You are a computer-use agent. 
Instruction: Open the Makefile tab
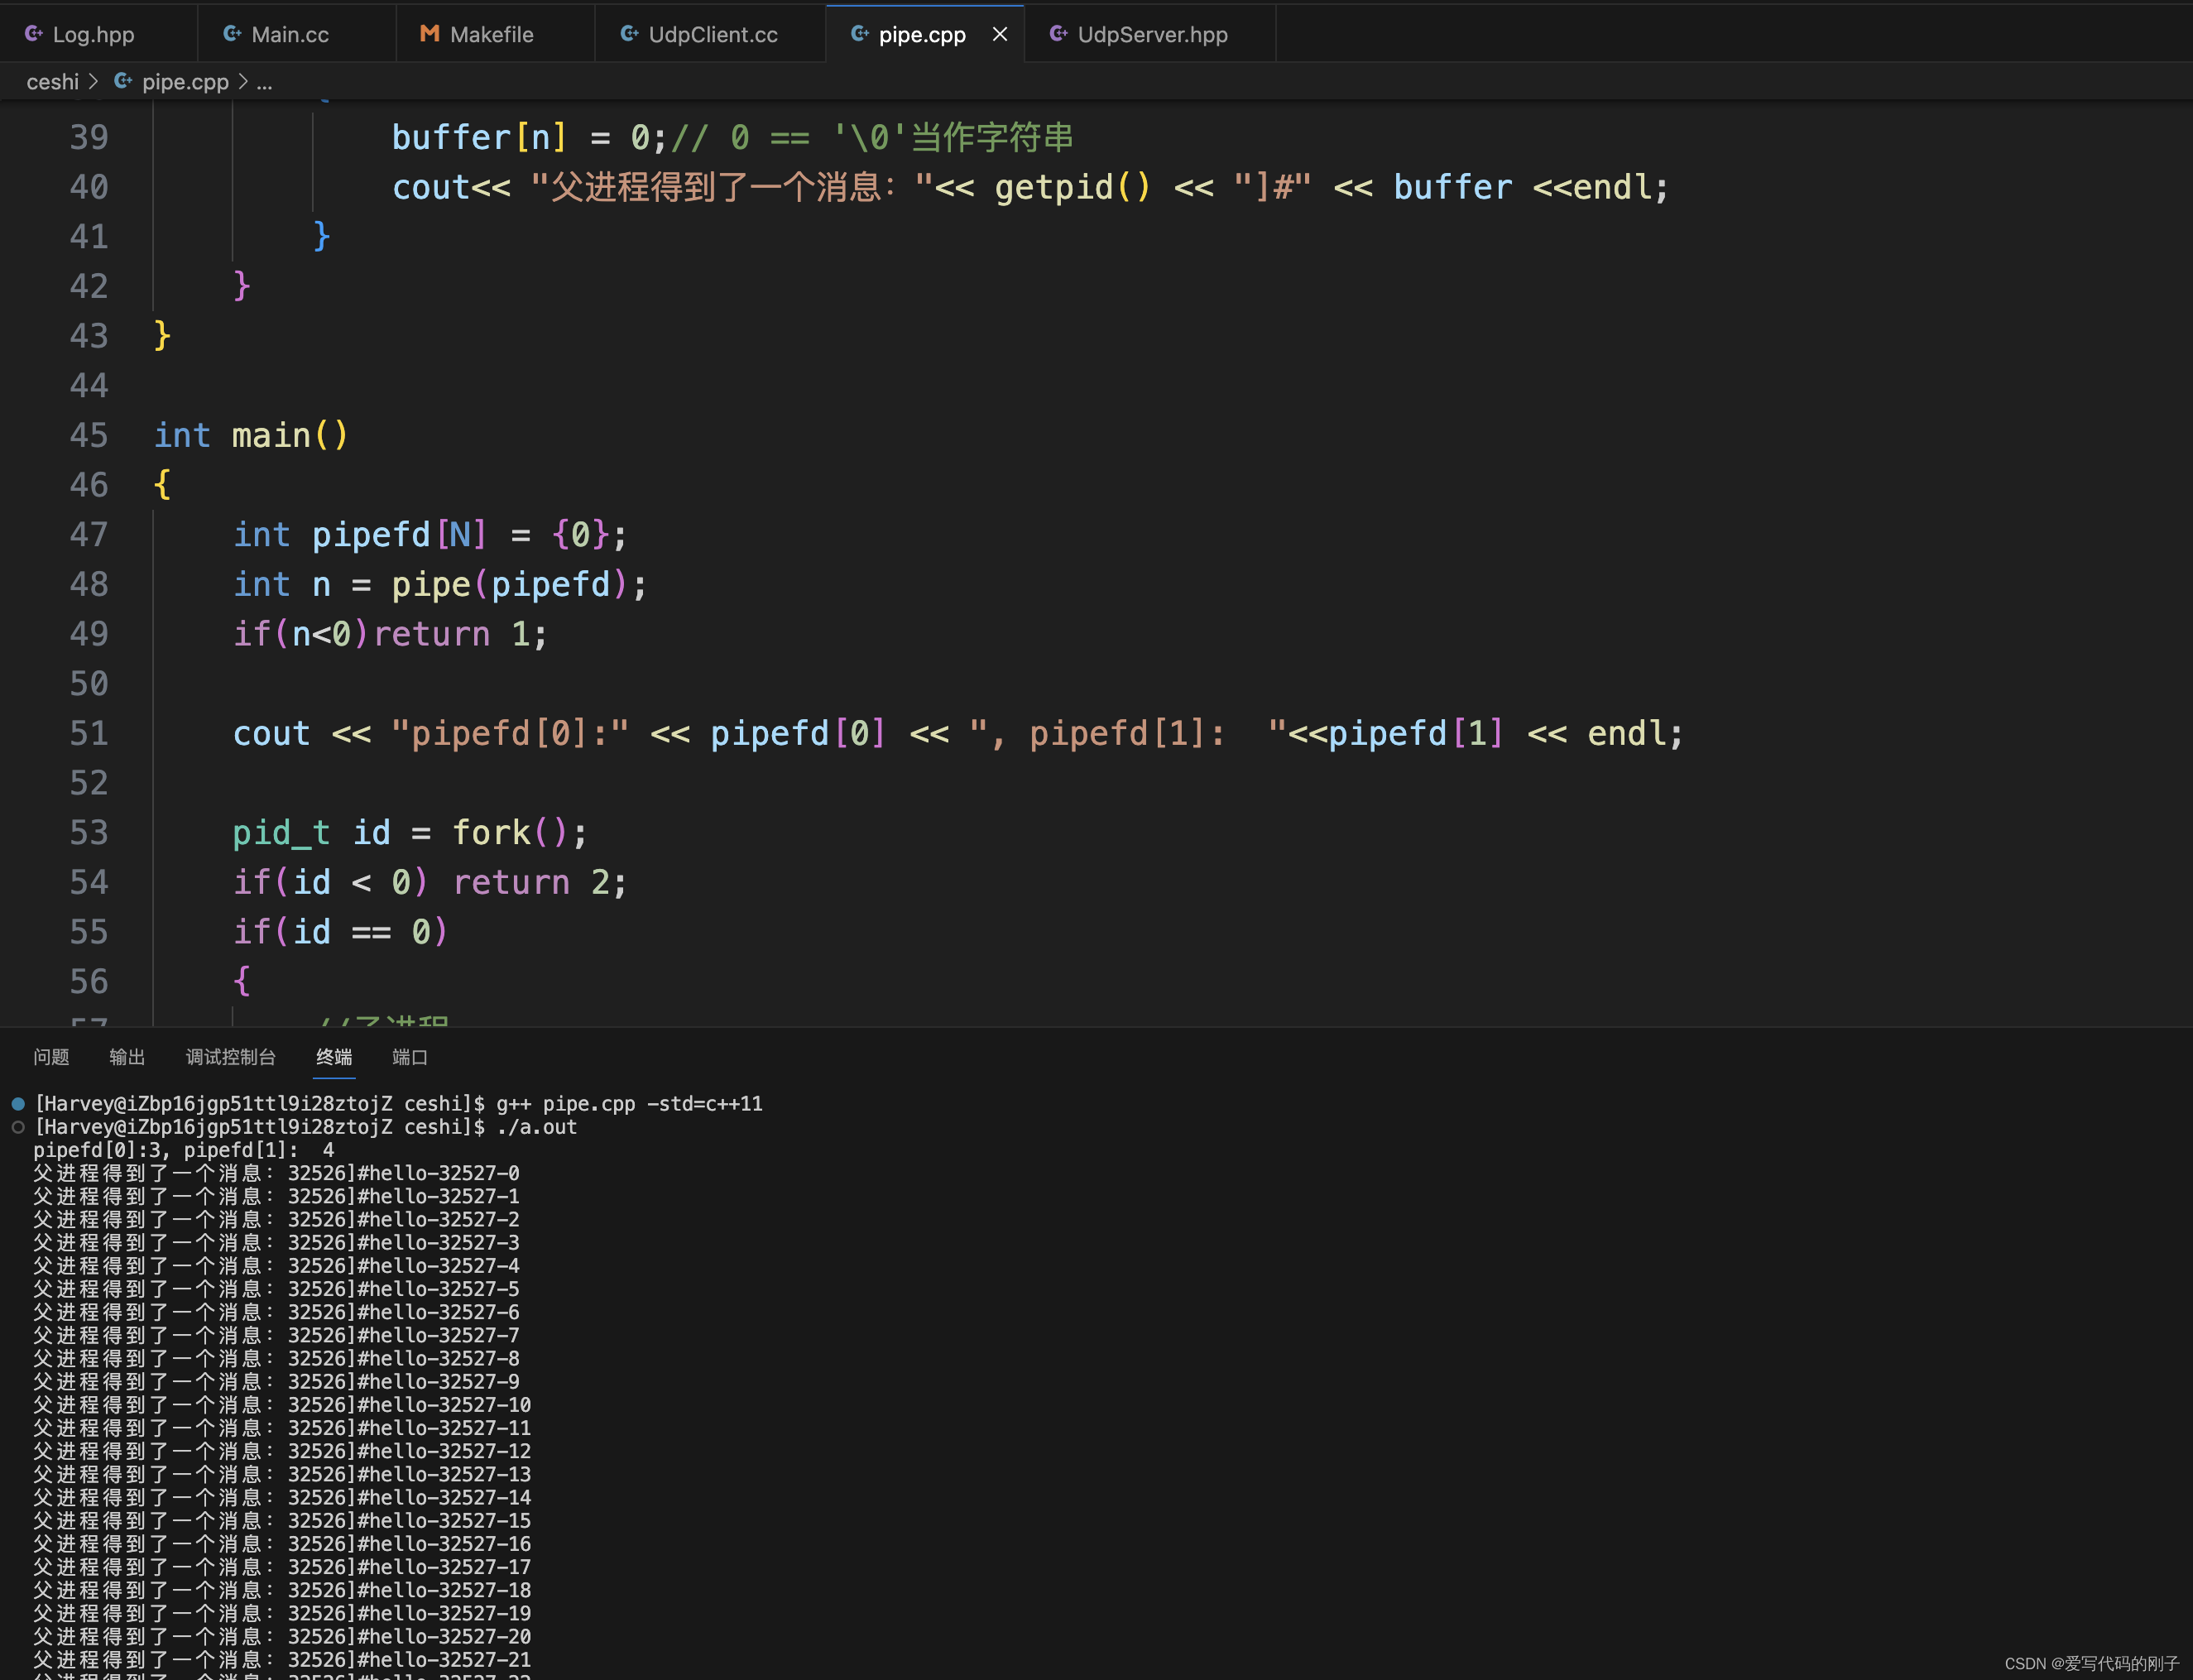click(x=491, y=34)
